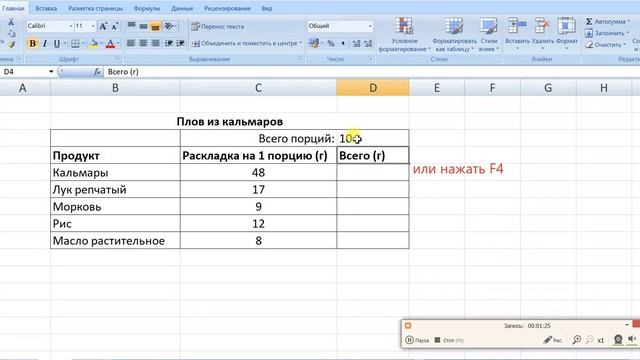Click formula bar showing Всего (г)
Viewport: 640px width, 360px height.
coord(371,72)
